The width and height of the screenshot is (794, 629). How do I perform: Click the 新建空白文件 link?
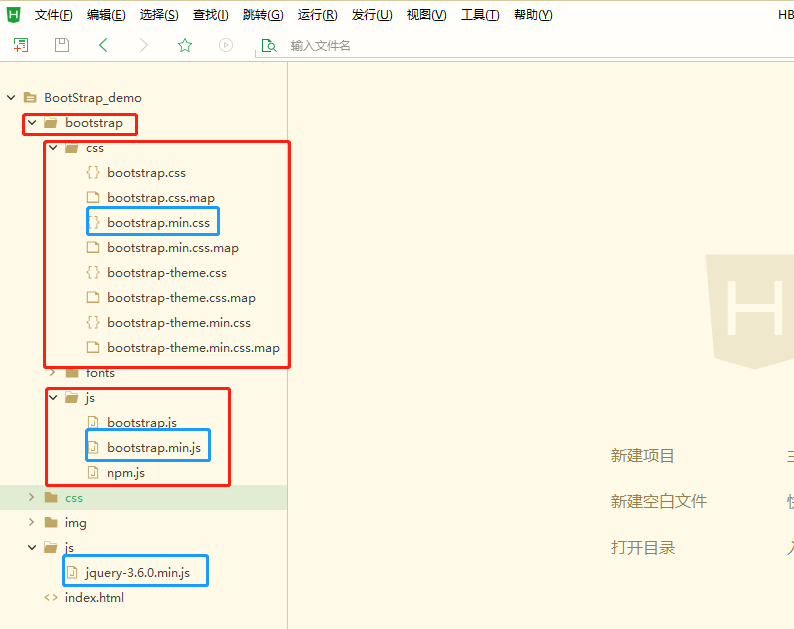coord(658,501)
